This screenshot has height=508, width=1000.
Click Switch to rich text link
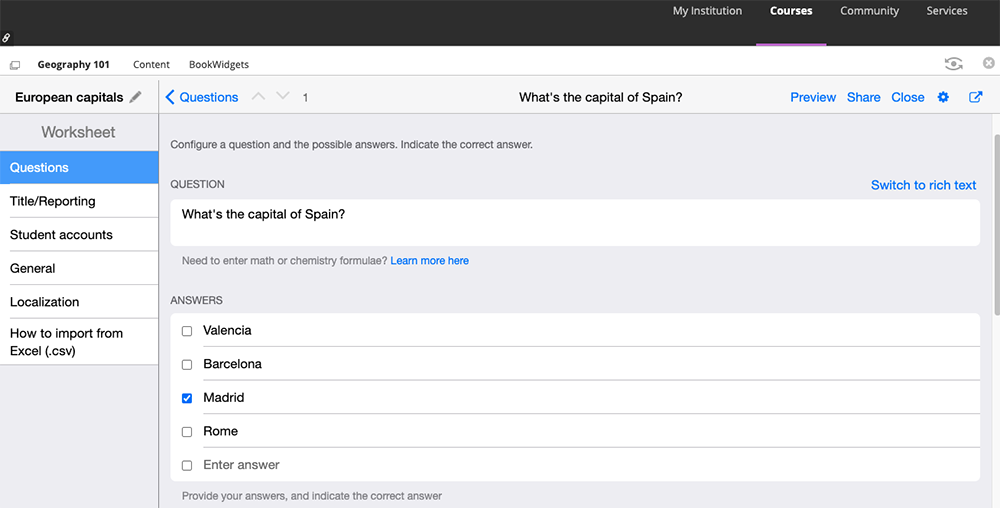click(923, 185)
